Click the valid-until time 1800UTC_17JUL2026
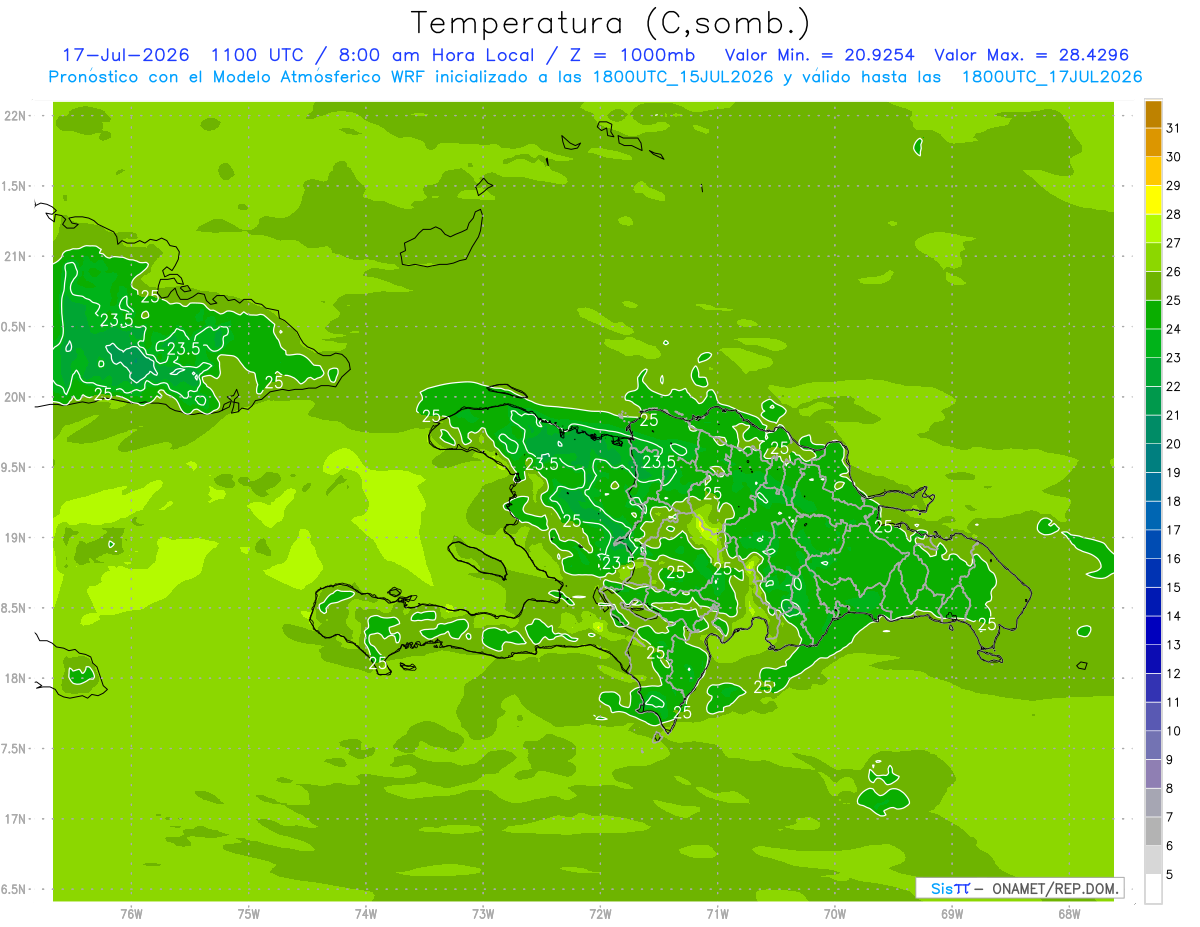 coord(1052,77)
